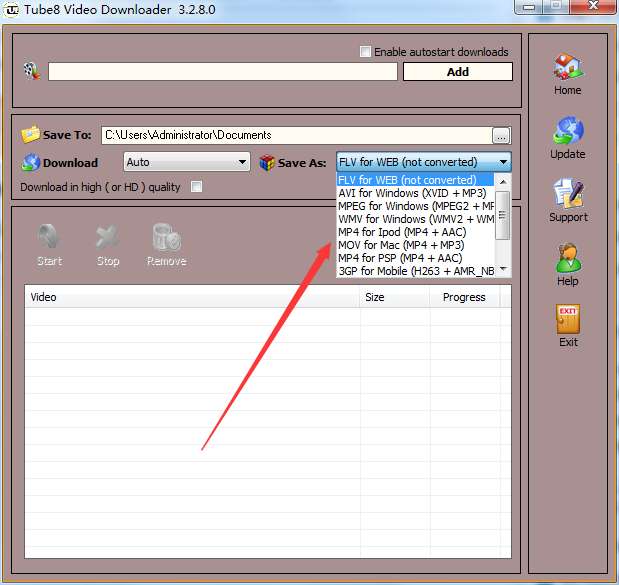
Task: Click the browse '...' button for save path
Action: click(x=501, y=135)
